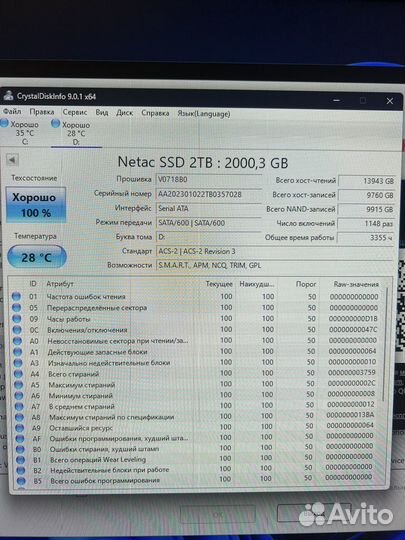The image size is (405, 540).
Task: Click the status orb for attribute 01
Action: click(16, 297)
